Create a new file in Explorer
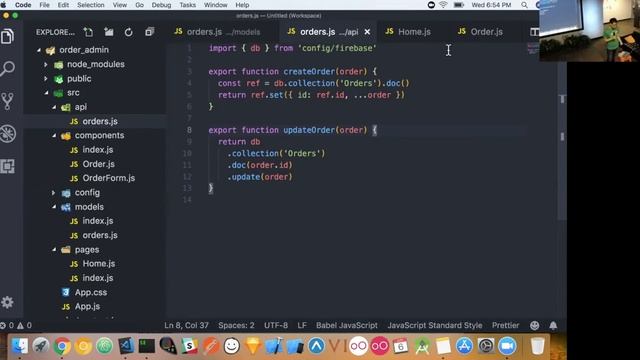Screen dimensions: 640x360 (88, 32)
